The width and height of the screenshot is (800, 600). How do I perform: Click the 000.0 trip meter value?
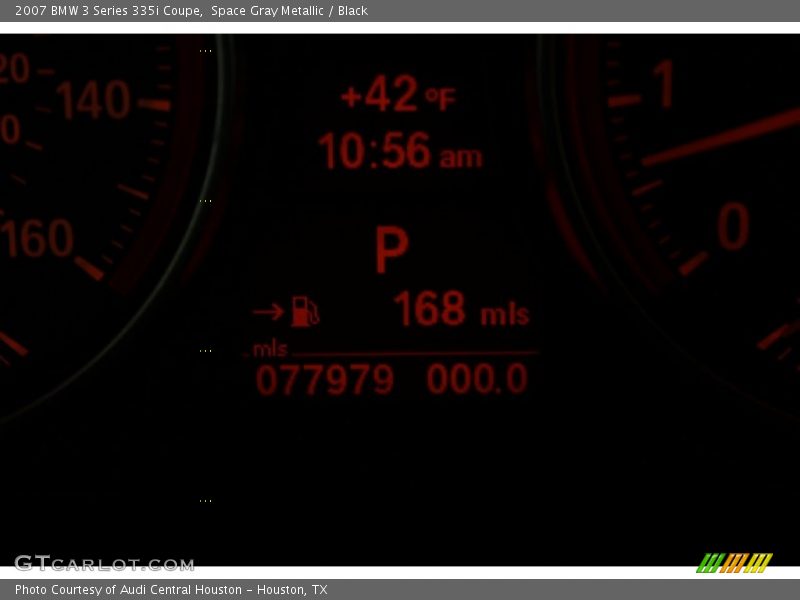coord(477,379)
